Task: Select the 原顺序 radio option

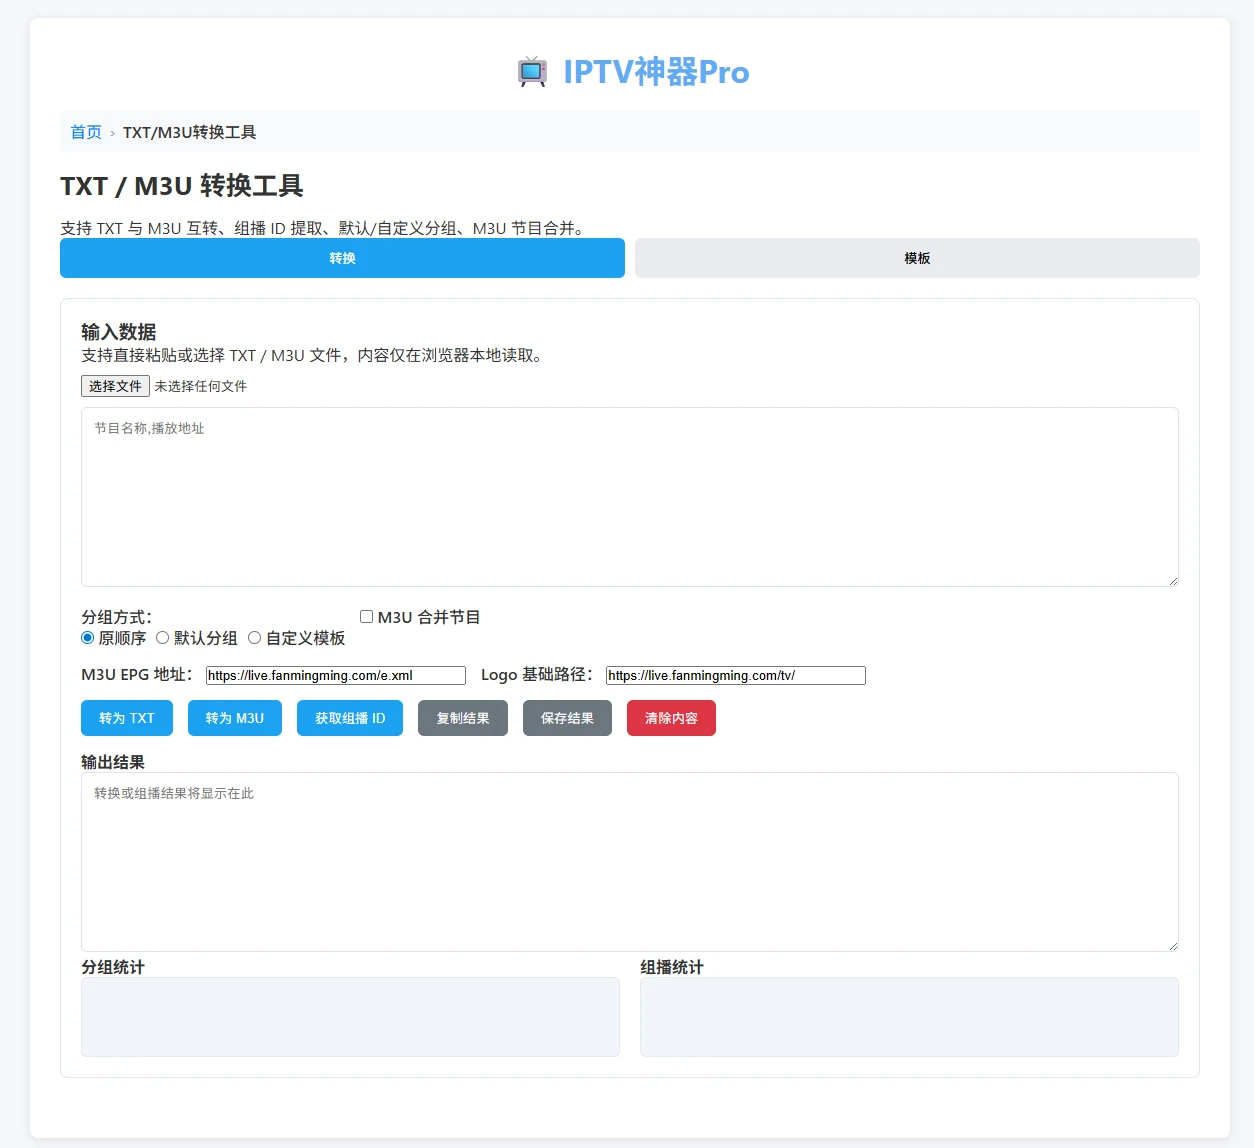Action: point(87,638)
